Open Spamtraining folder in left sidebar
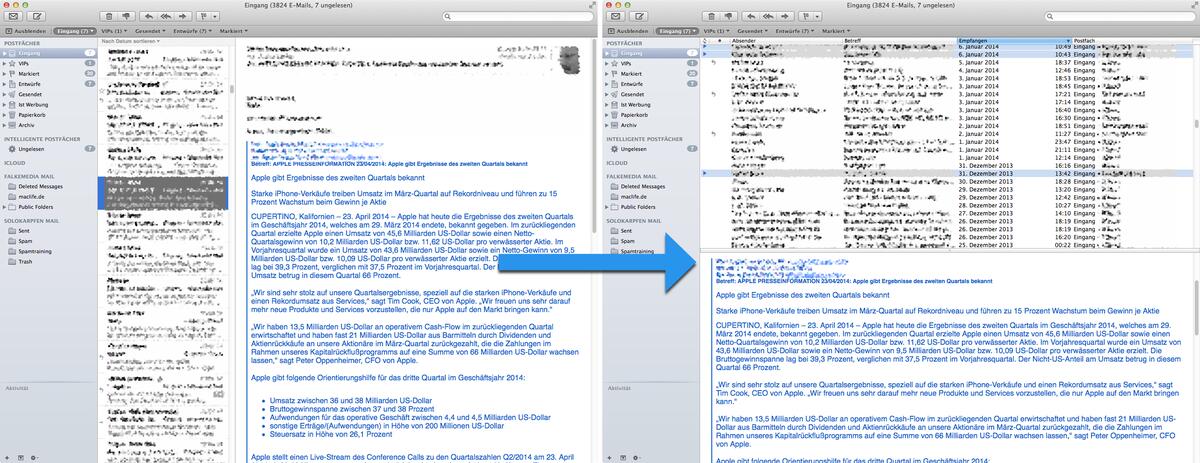Viewport: 1200px width, 463px height. 49,251
